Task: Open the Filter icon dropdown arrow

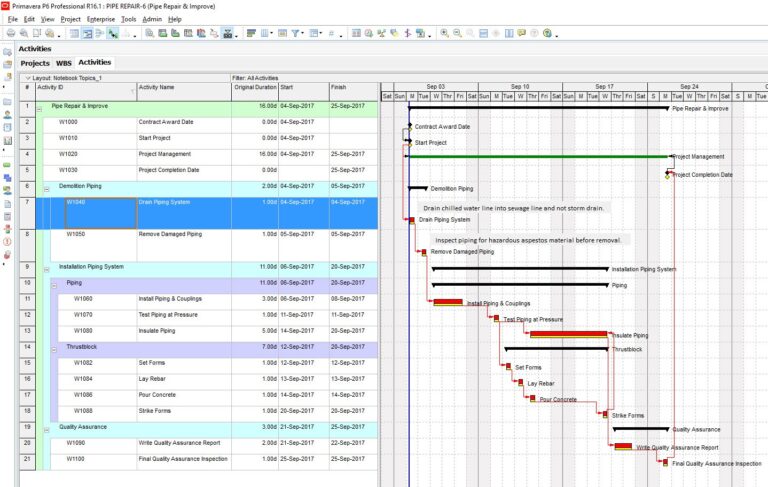Action: (x=302, y=33)
